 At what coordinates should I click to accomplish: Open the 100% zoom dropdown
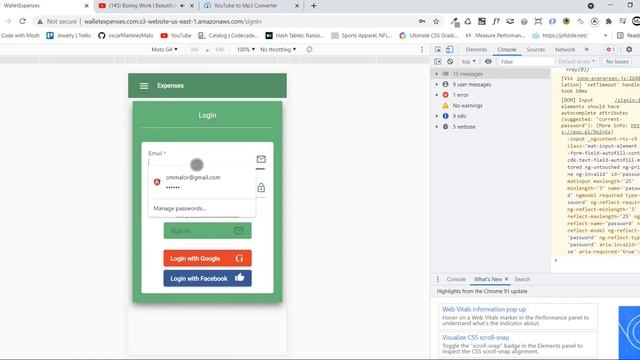(245, 49)
